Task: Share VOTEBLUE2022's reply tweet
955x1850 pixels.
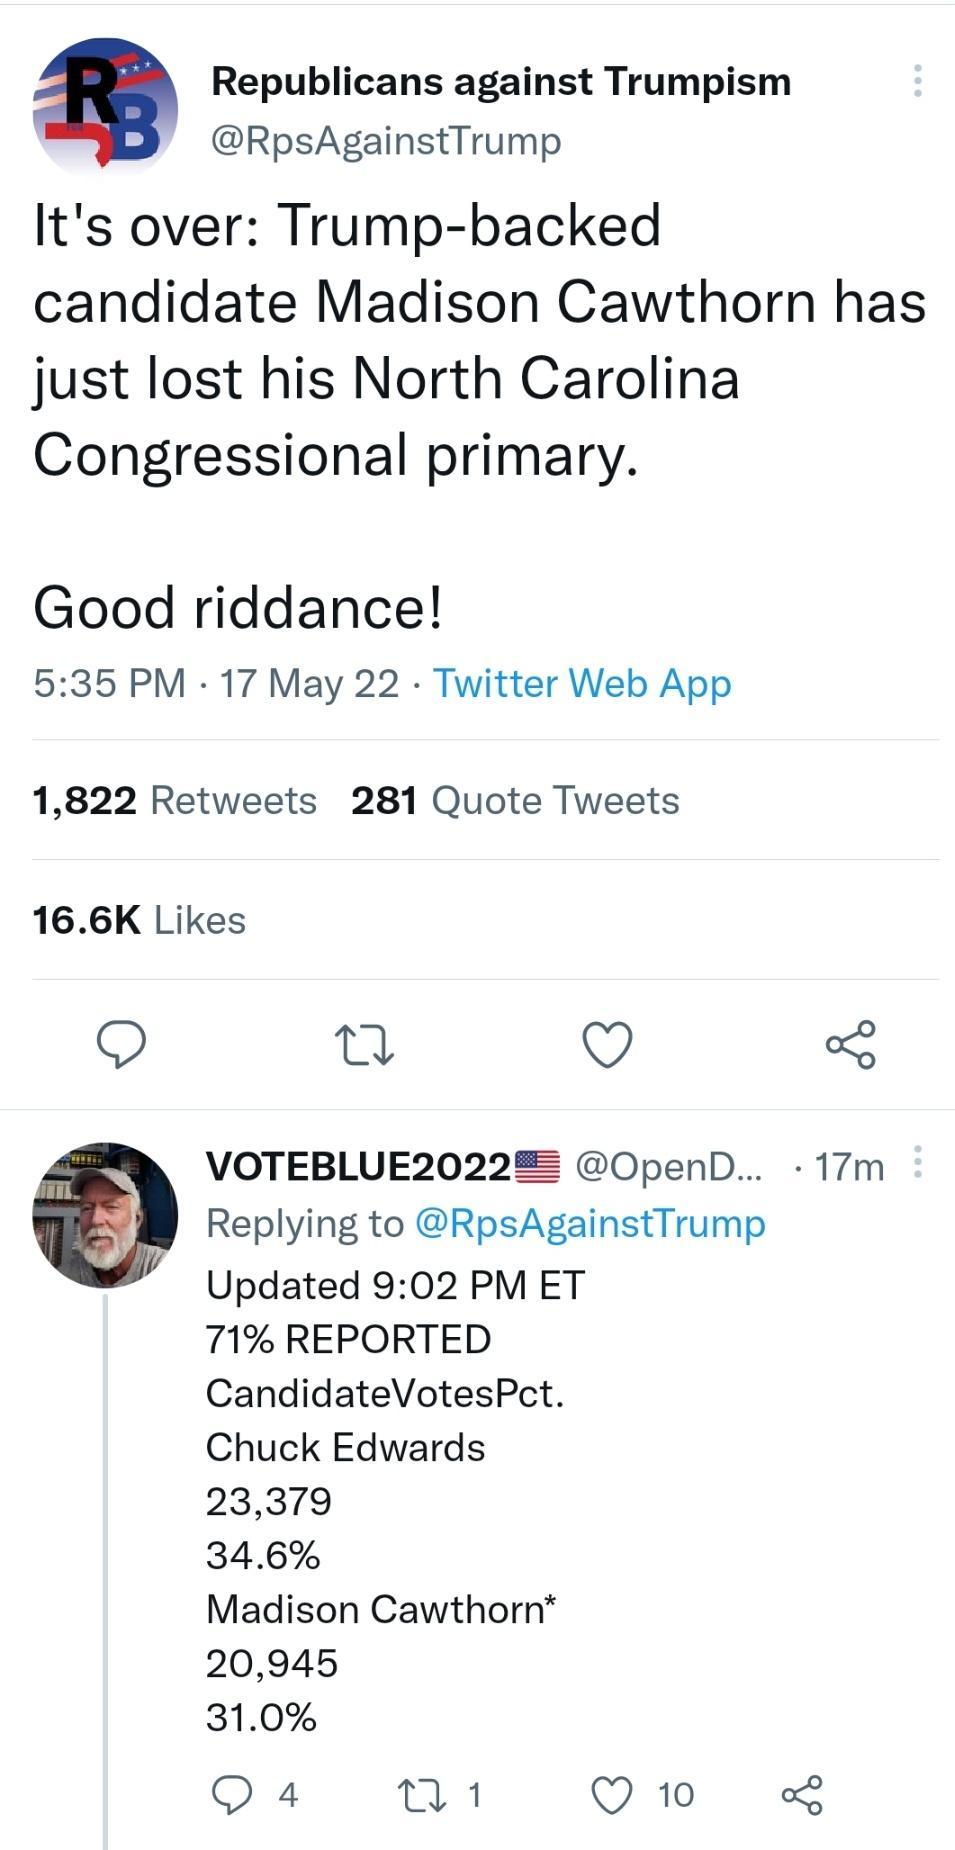Action: point(800,1792)
